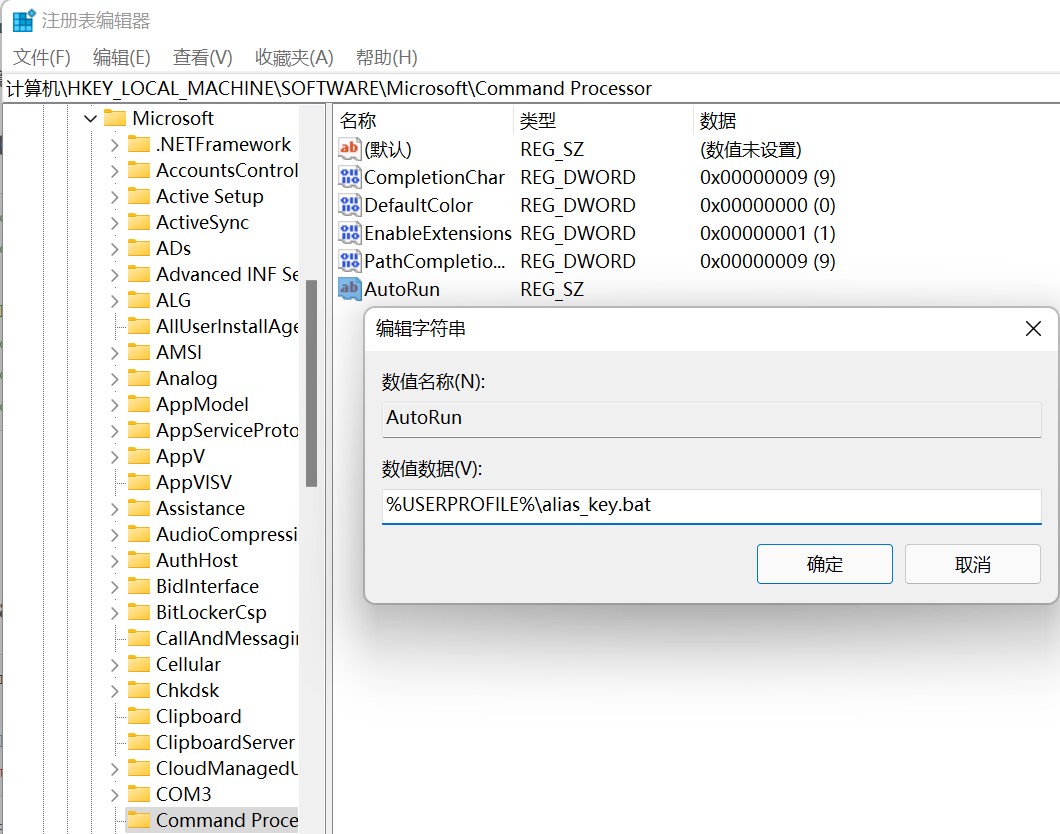
Task: Expand the Chkdsk key
Action: tap(114, 691)
